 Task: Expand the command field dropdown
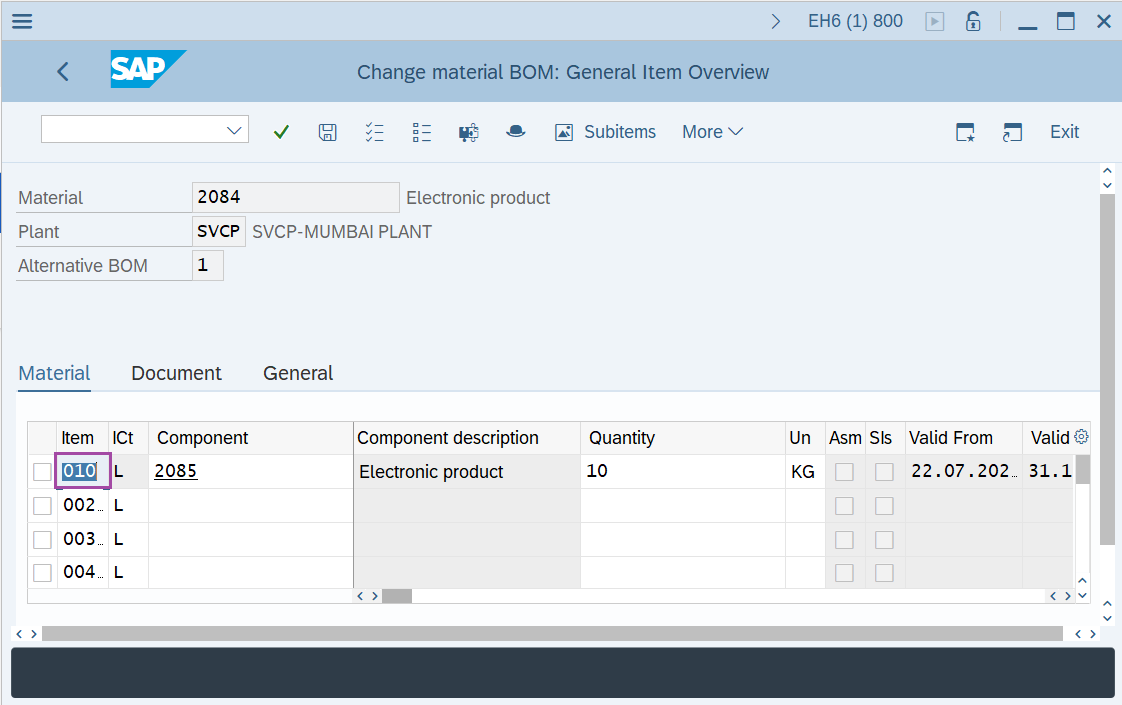(235, 131)
